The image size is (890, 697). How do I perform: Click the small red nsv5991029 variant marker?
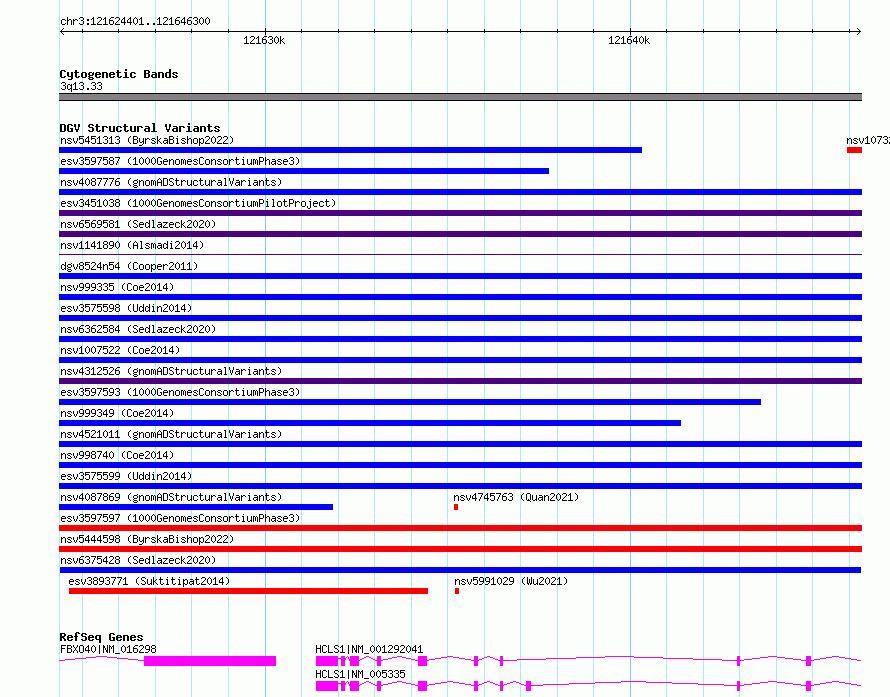point(457,591)
